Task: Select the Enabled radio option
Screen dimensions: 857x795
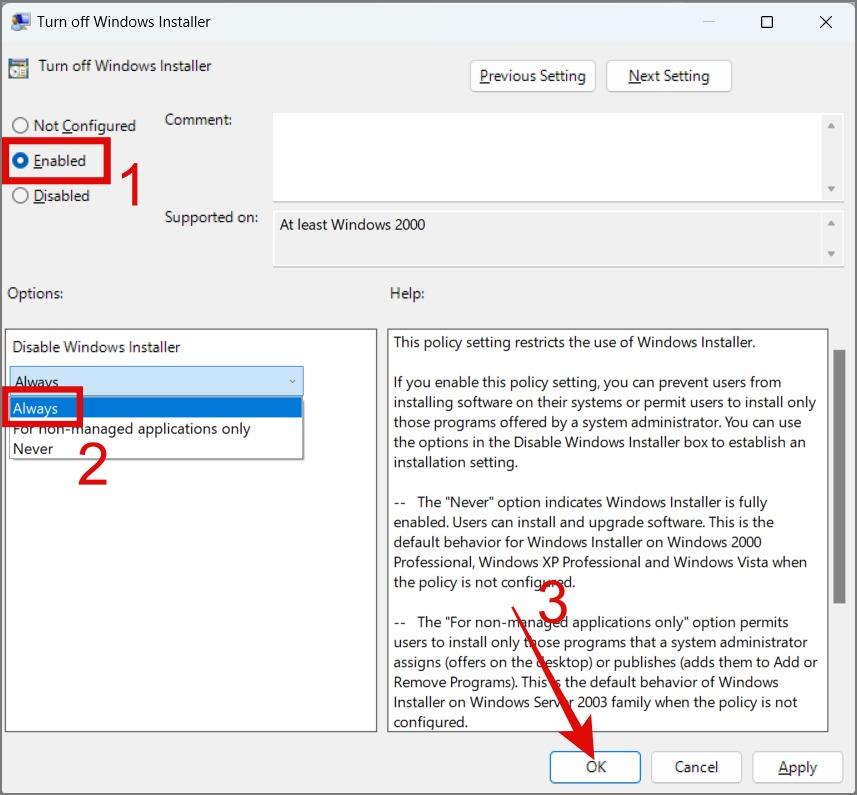Action: click(x=49, y=161)
